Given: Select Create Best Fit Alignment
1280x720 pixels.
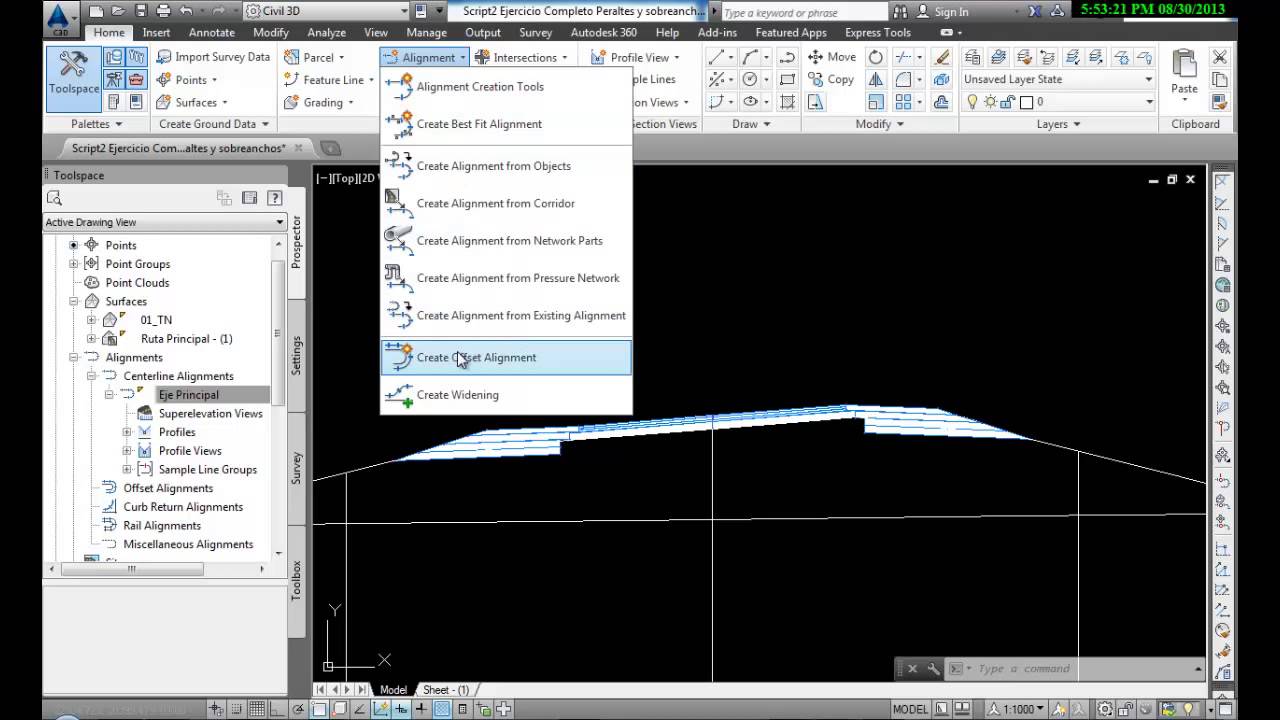Looking at the screenshot, I should click(506, 124).
